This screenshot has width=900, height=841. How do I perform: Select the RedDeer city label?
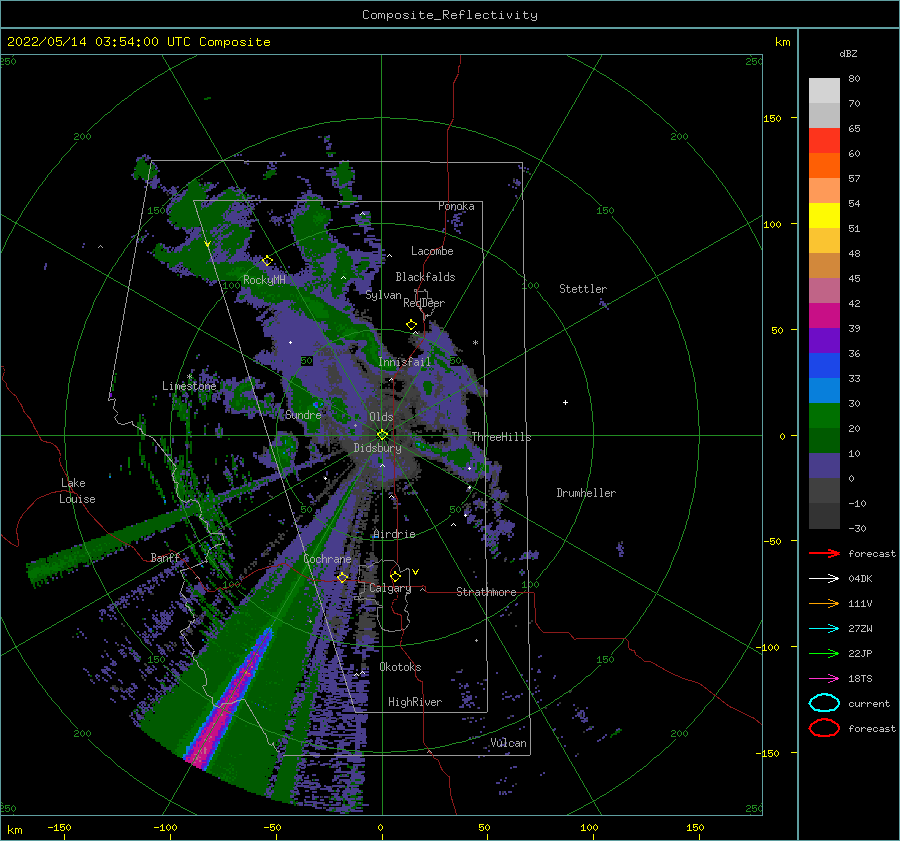click(424, 303)
